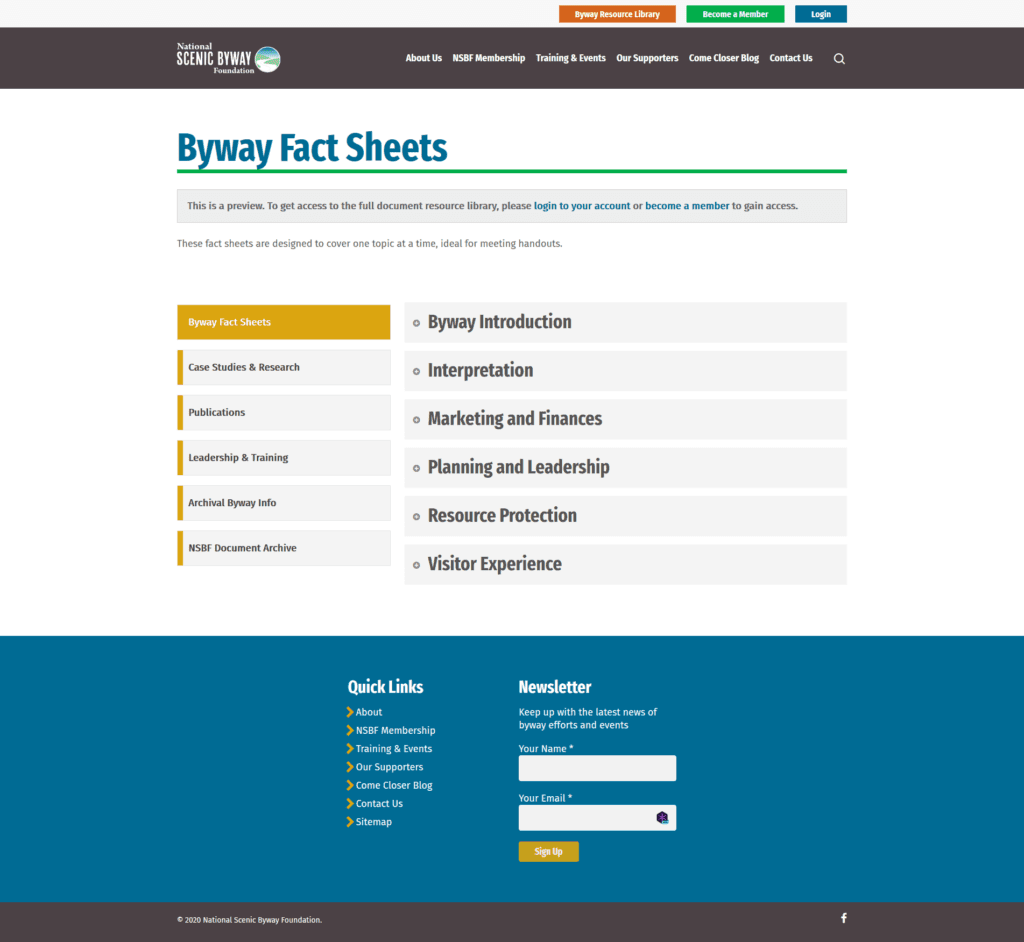The height and width of the screenshot is (942, 1024).
Task: Follow the 'login to your account' link
Action: [582, 206]
